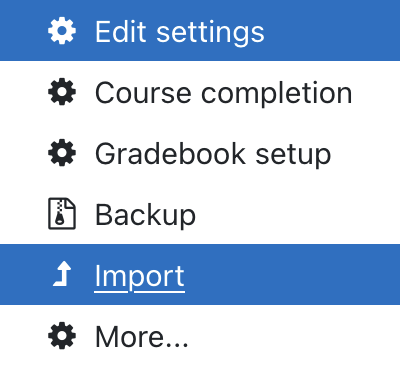This screenshot has height=381, width=400.
Task: Click the white space right of Backup label
Action: click(297, 214)
